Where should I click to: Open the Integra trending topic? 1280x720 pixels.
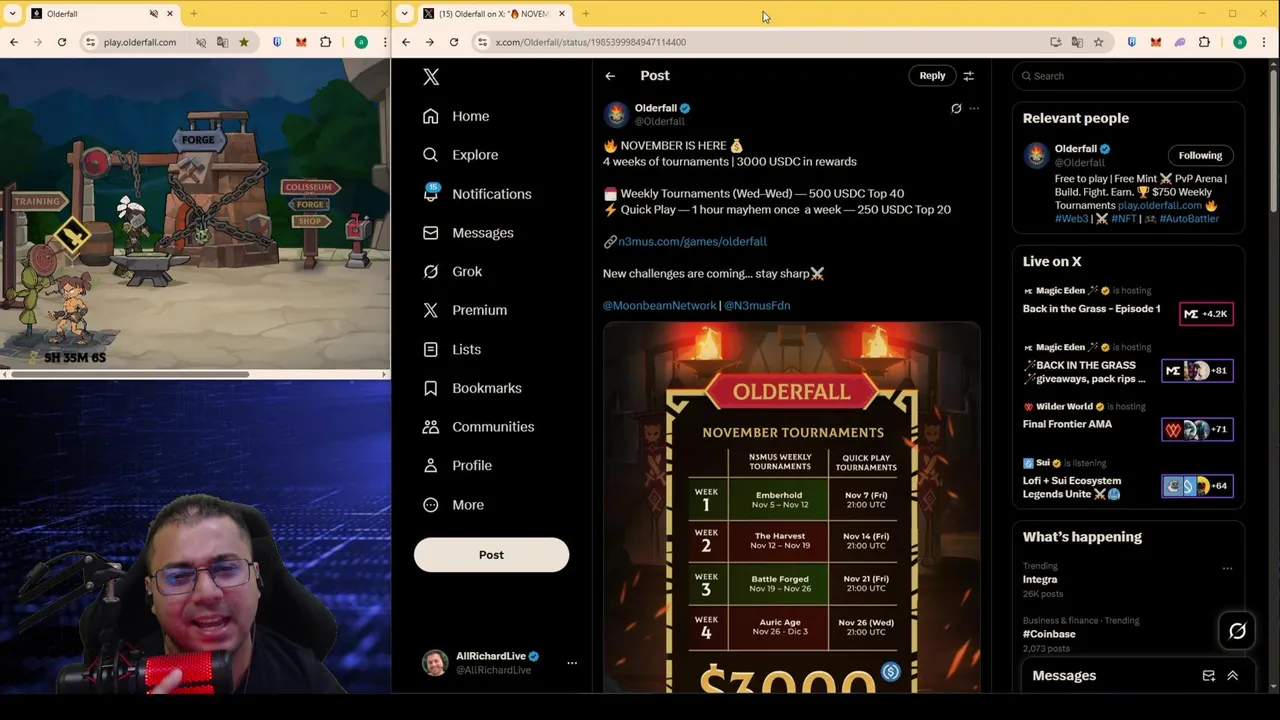pos(1040,579)
